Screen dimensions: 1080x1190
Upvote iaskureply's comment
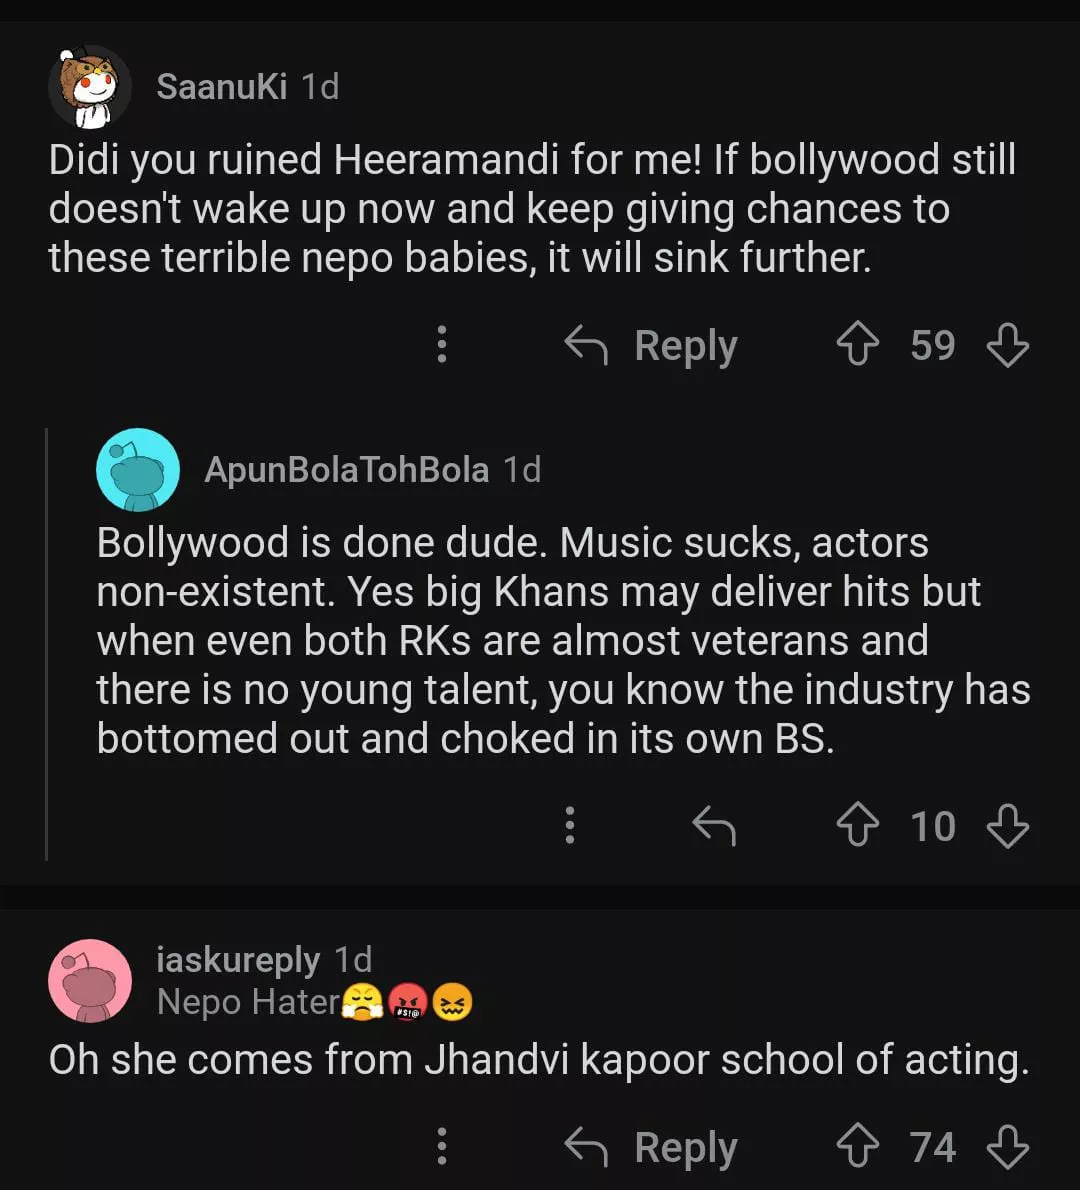point(857,1148)
